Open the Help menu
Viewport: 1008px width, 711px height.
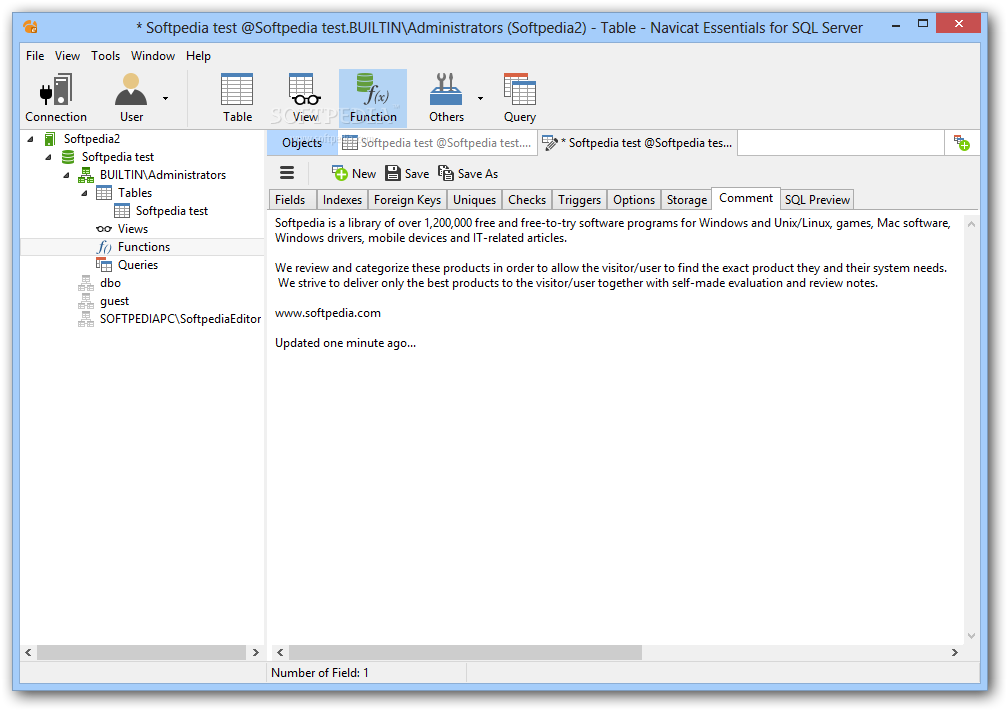coord(199,56)
